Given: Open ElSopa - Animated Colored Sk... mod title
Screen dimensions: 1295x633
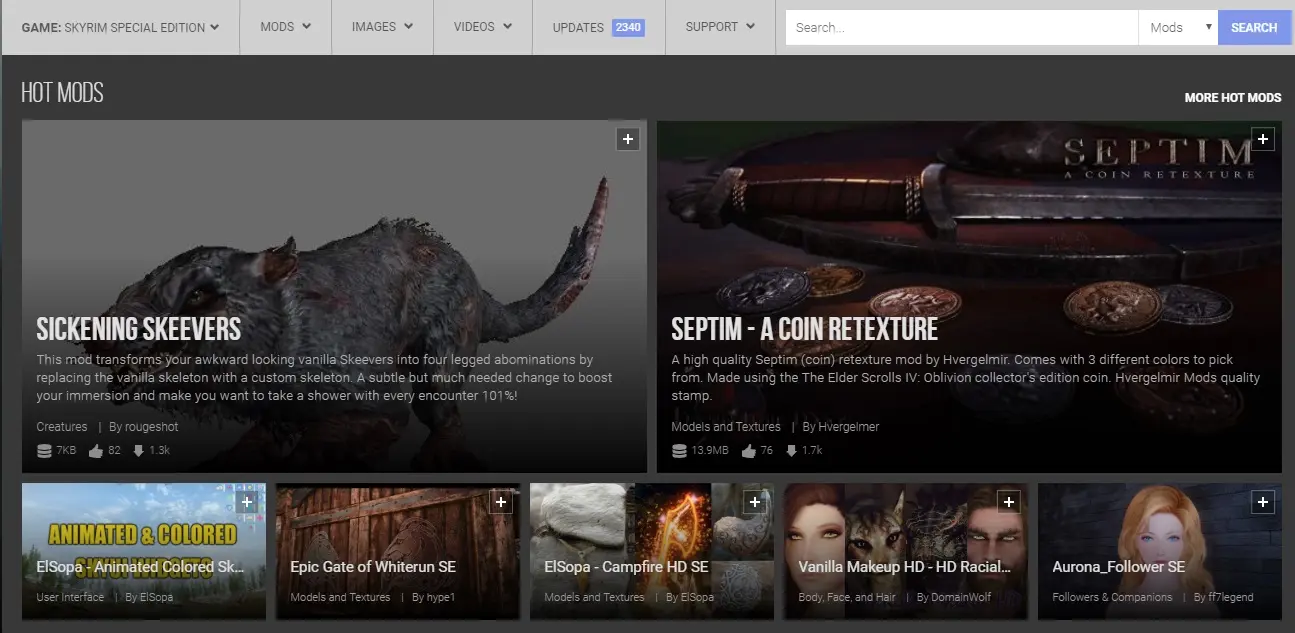Looking at the screenshot, I should [140, 567].
